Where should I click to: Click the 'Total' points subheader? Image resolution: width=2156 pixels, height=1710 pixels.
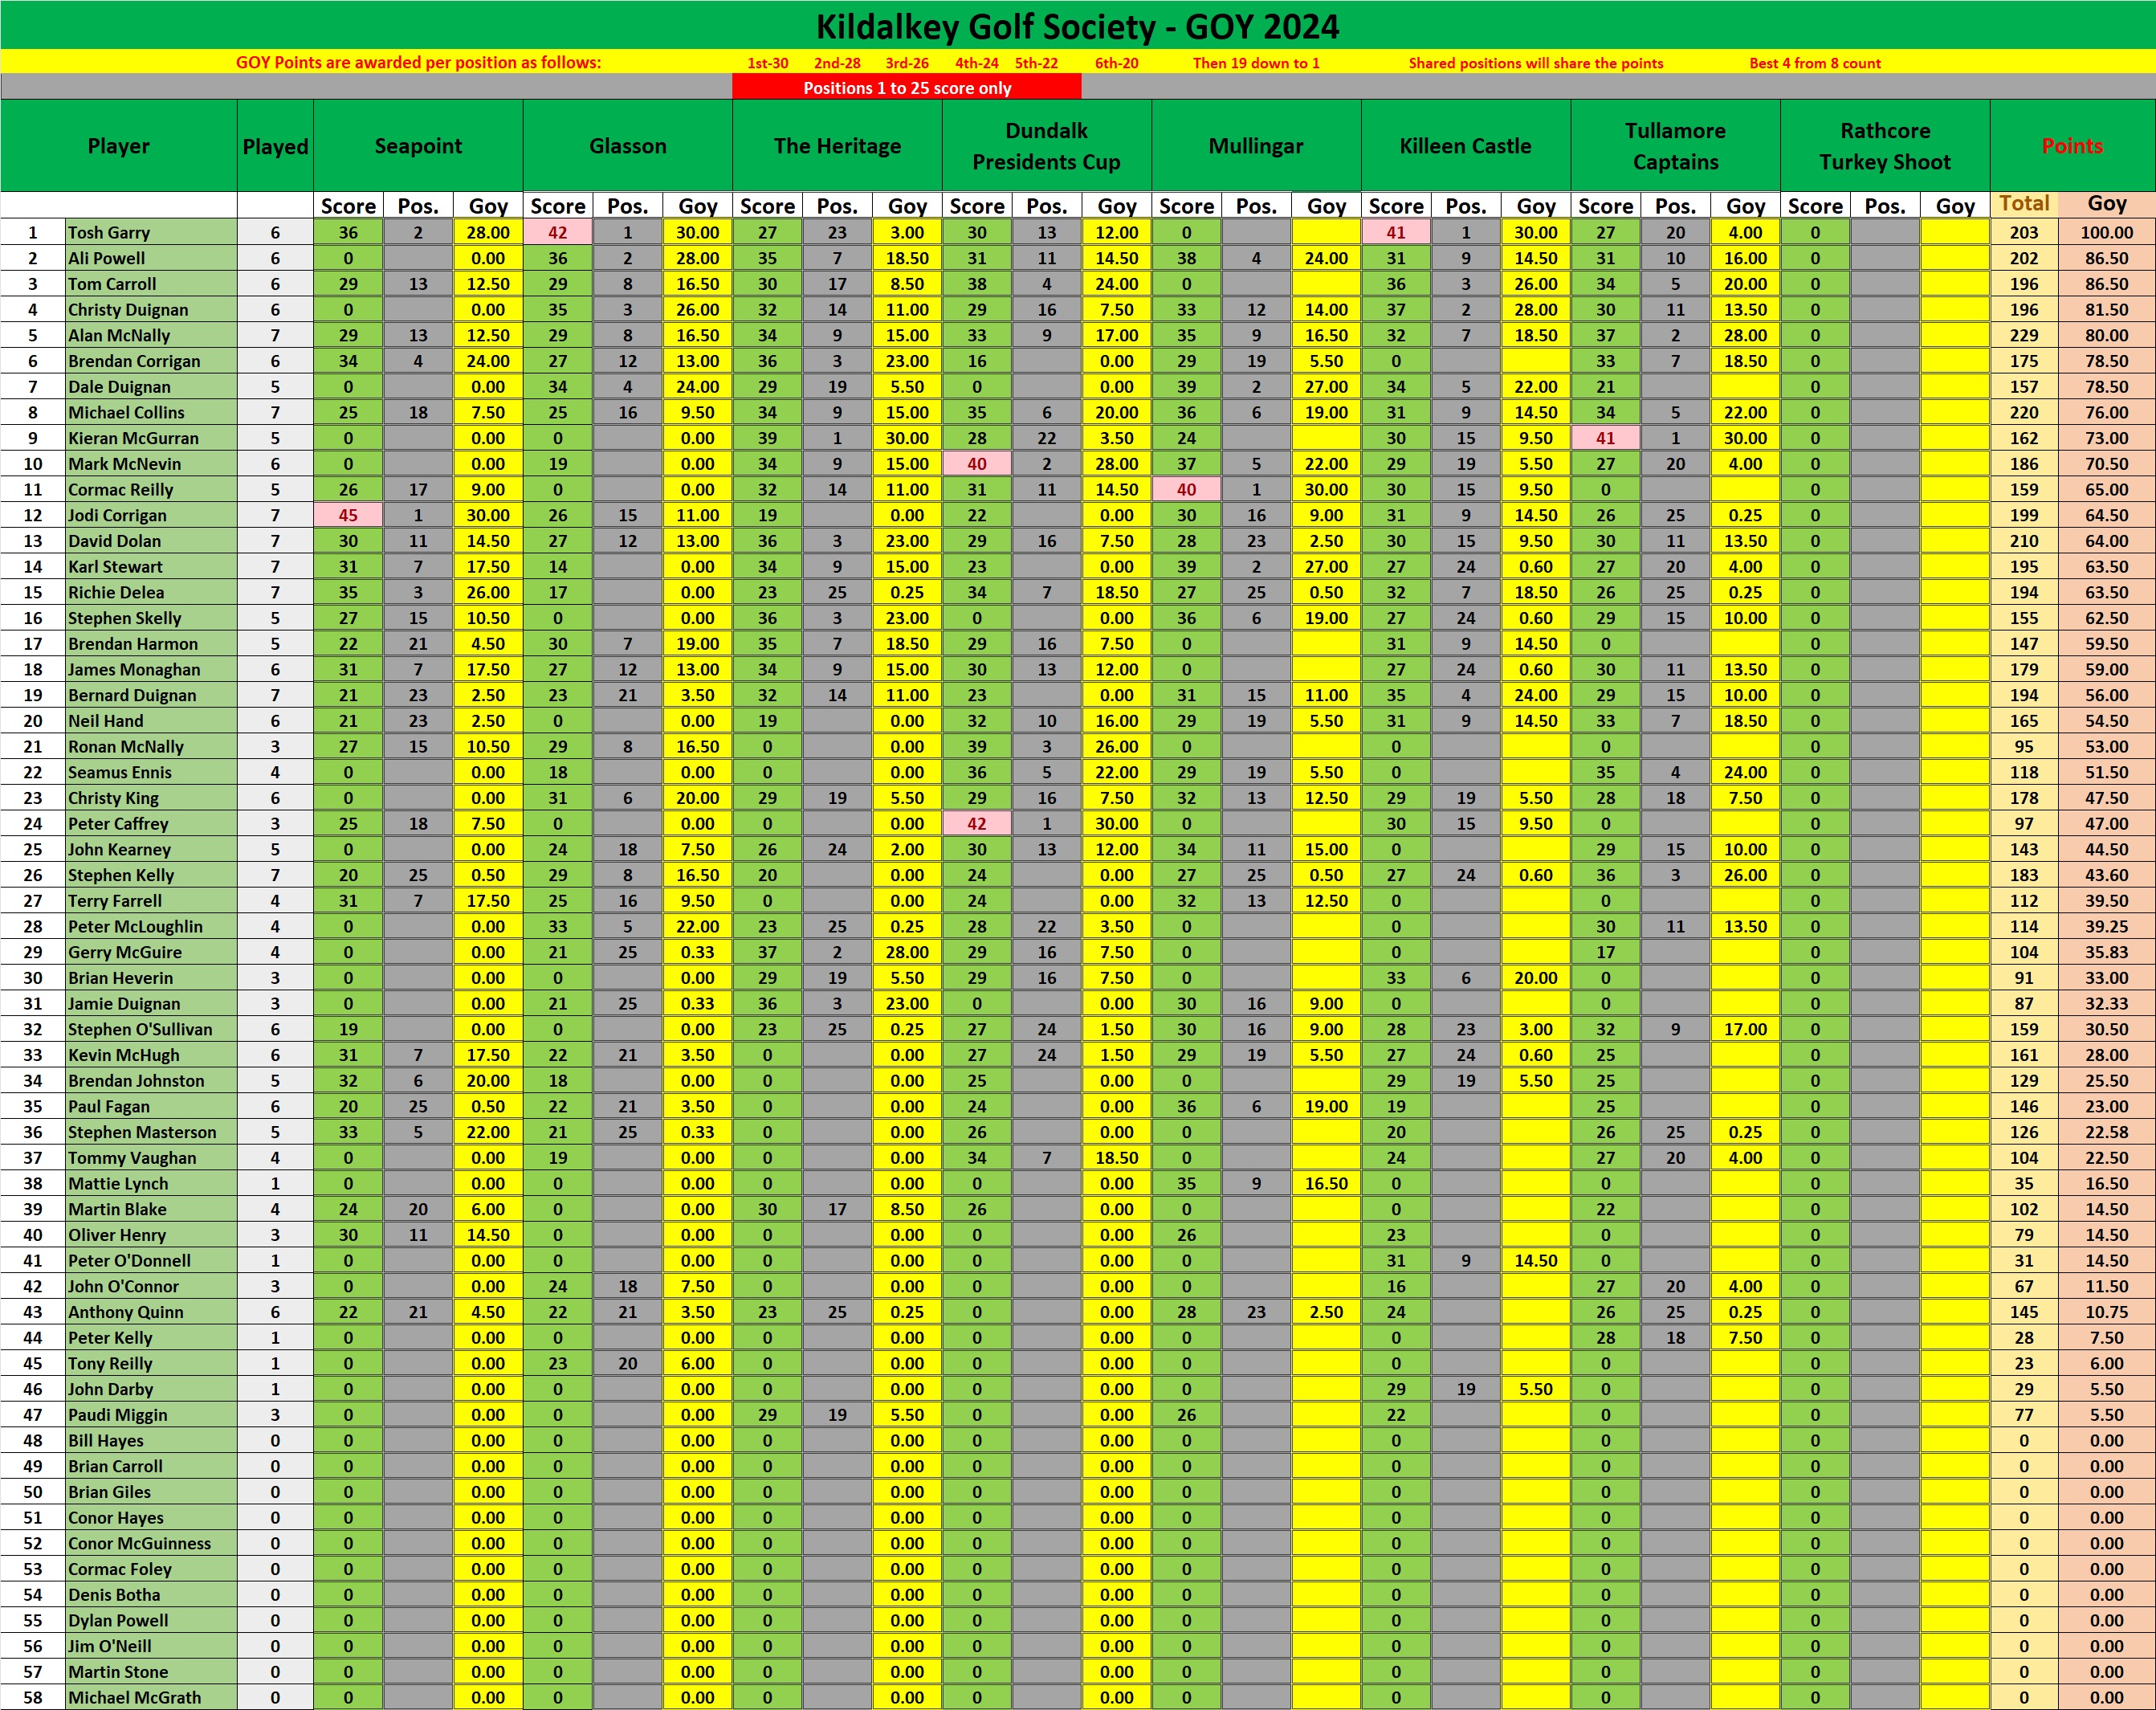2024,204
